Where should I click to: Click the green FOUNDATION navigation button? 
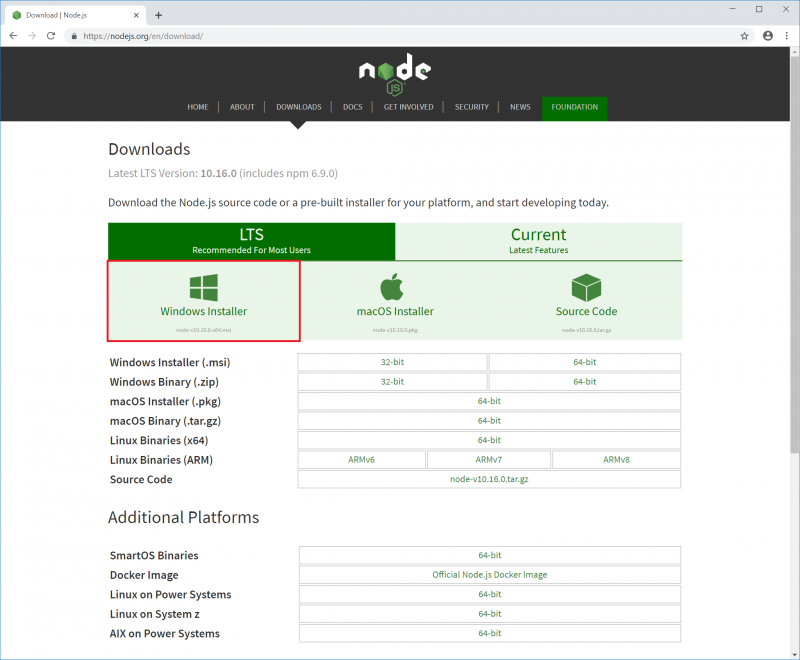[x=574, y=108]
